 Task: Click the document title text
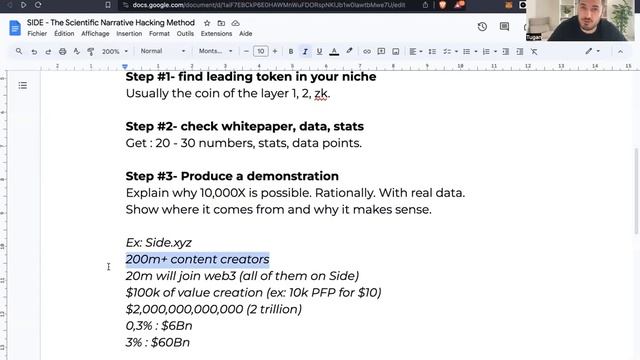tap(111, 22)
